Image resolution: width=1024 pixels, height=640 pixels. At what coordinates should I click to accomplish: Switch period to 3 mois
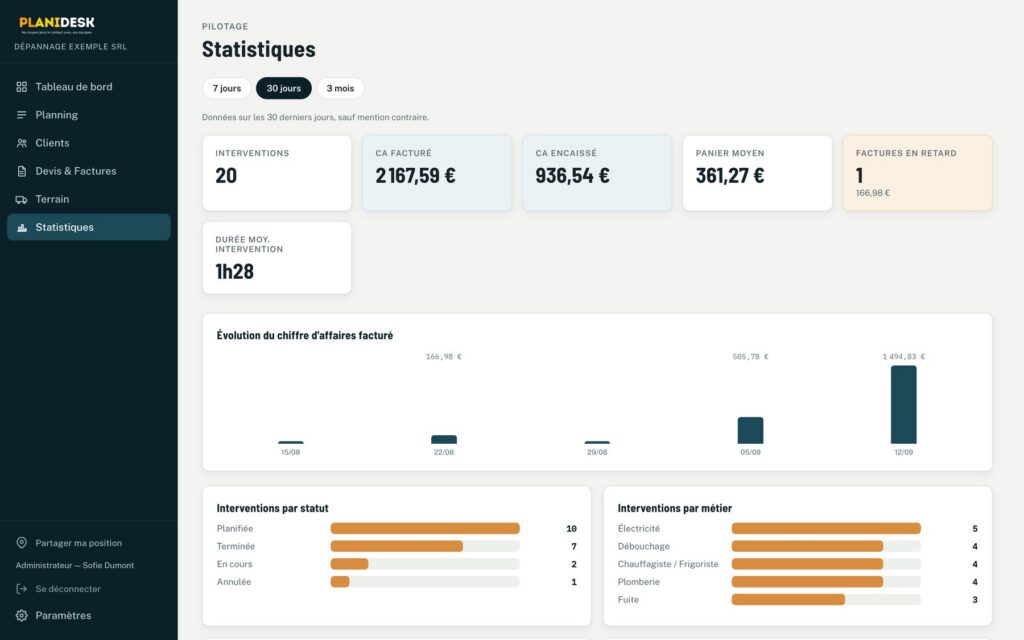pos(340,88)
